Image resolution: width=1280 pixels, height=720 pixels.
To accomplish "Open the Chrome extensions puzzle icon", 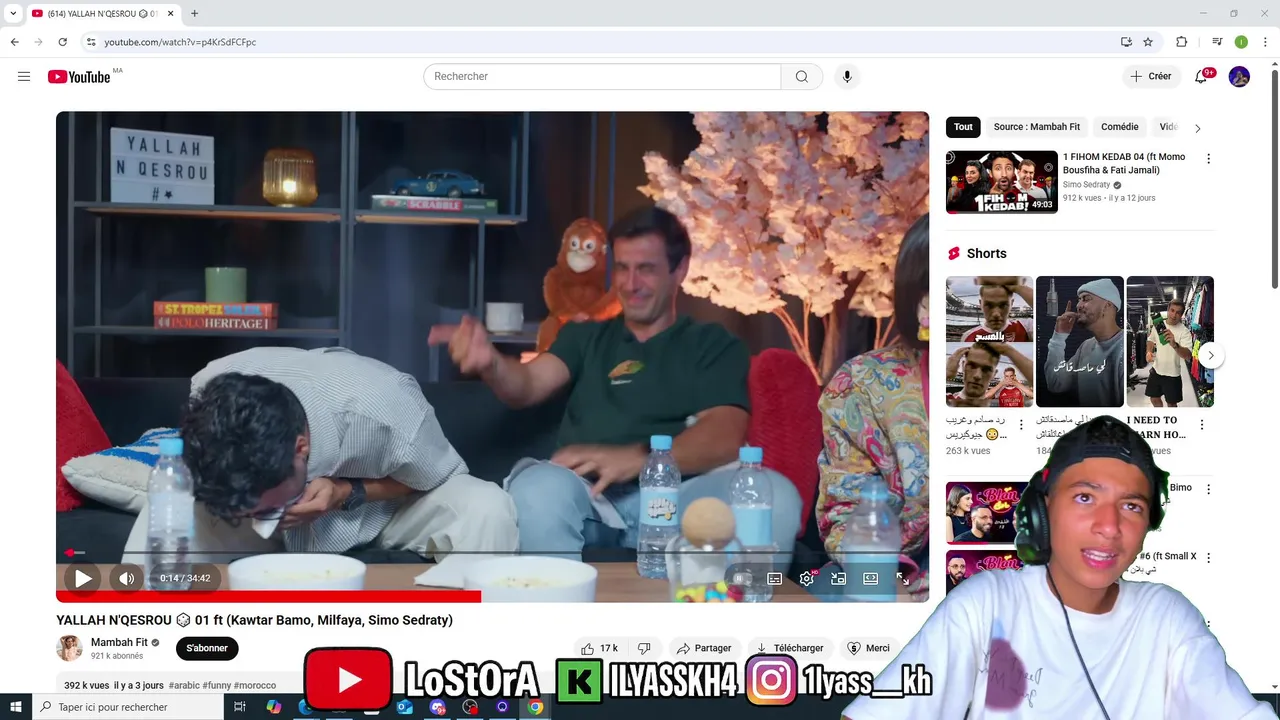I will [1181, 42].
